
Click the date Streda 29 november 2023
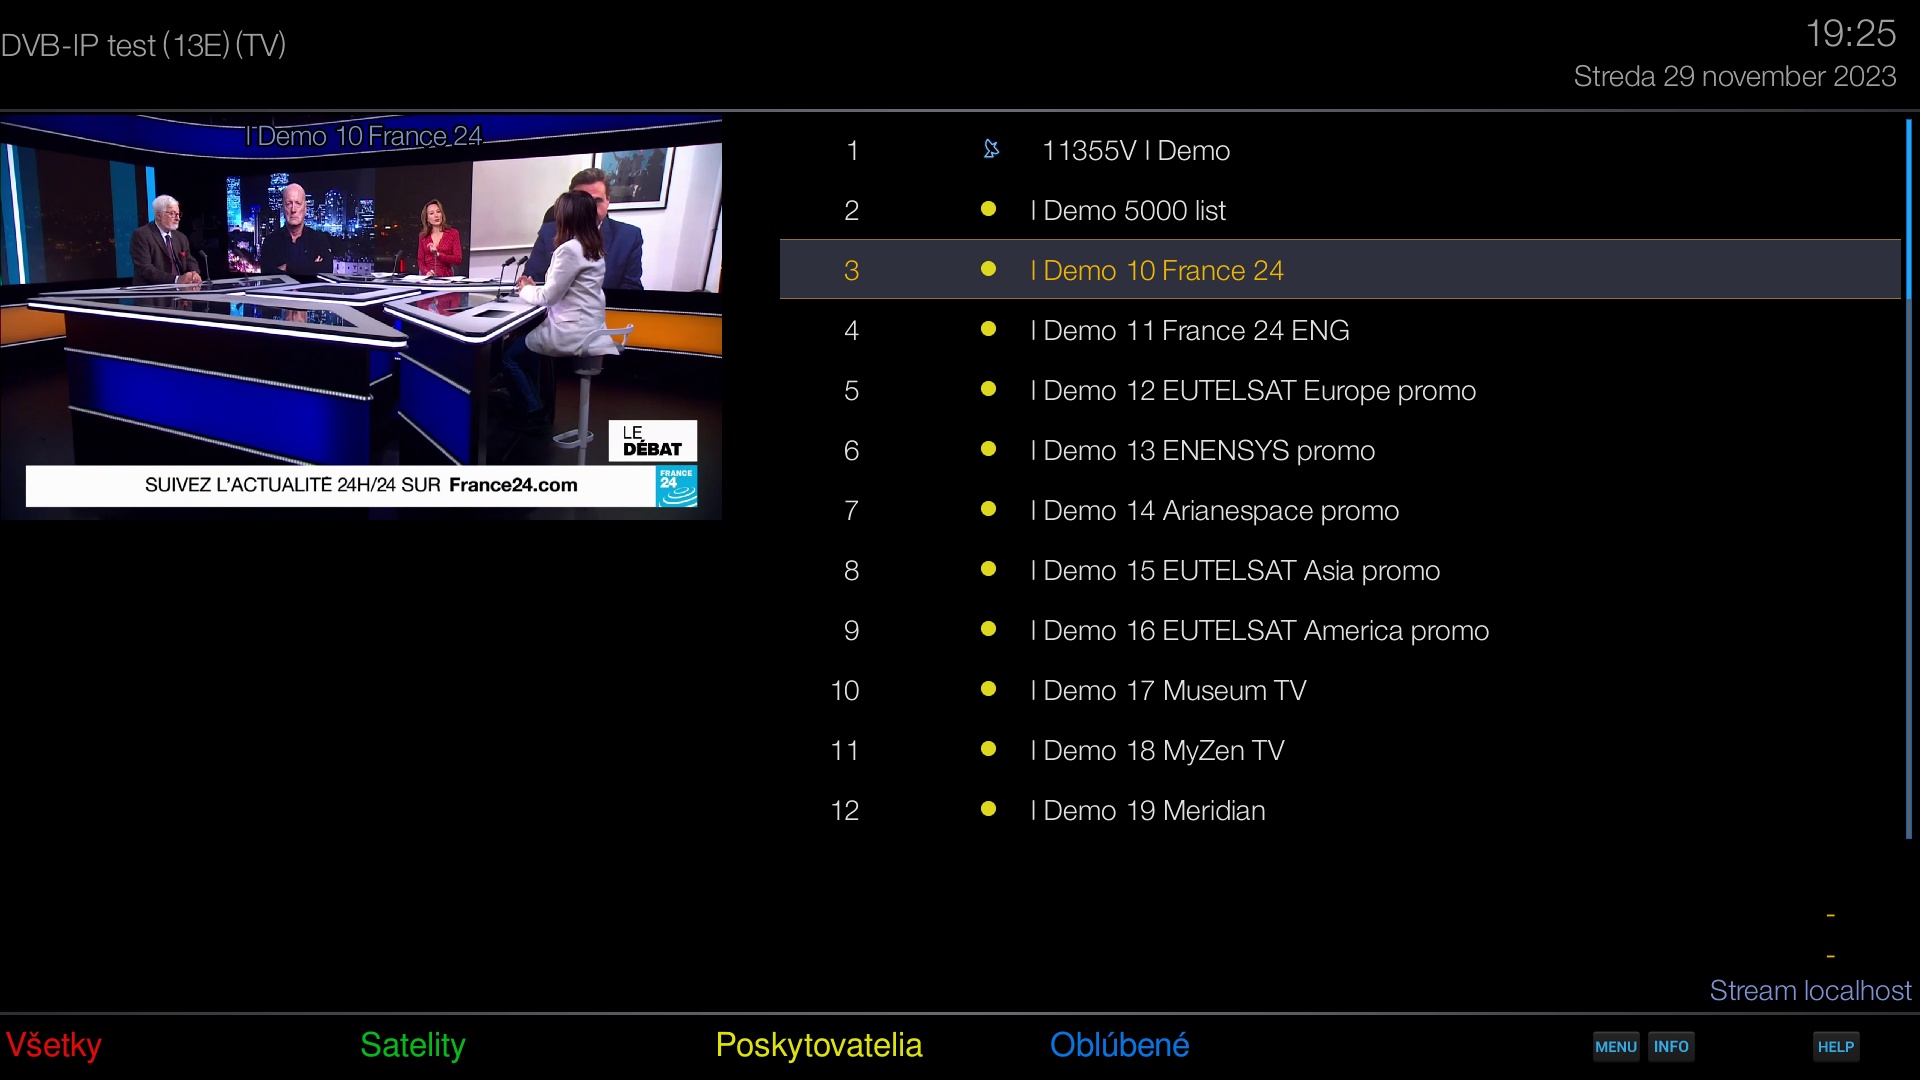1735,76
